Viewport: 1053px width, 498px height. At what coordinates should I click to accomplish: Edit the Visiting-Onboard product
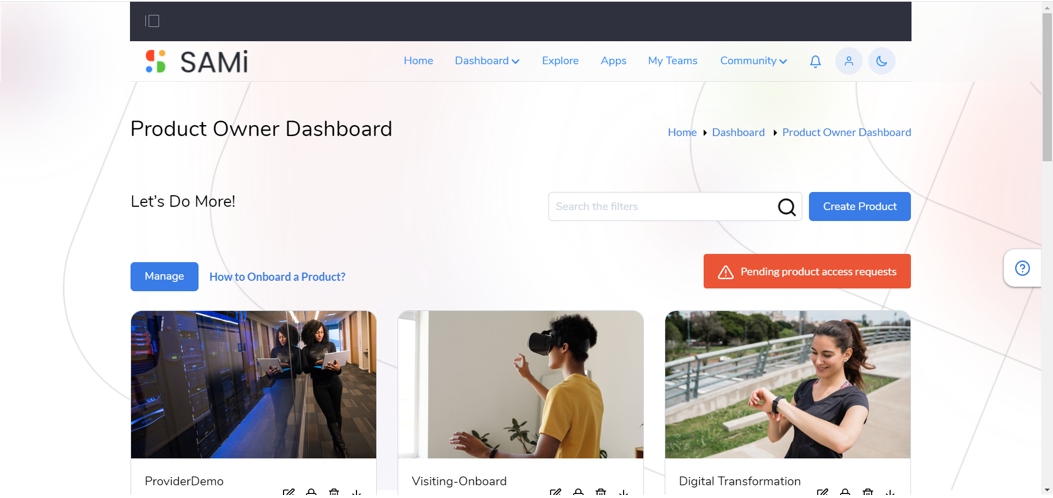[x=555, y=493]
